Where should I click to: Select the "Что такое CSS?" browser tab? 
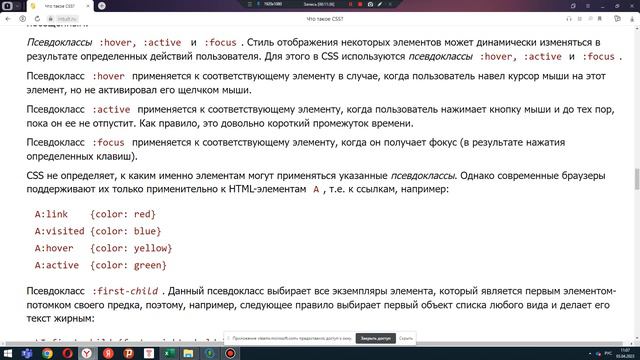click(x=59, y=6)
